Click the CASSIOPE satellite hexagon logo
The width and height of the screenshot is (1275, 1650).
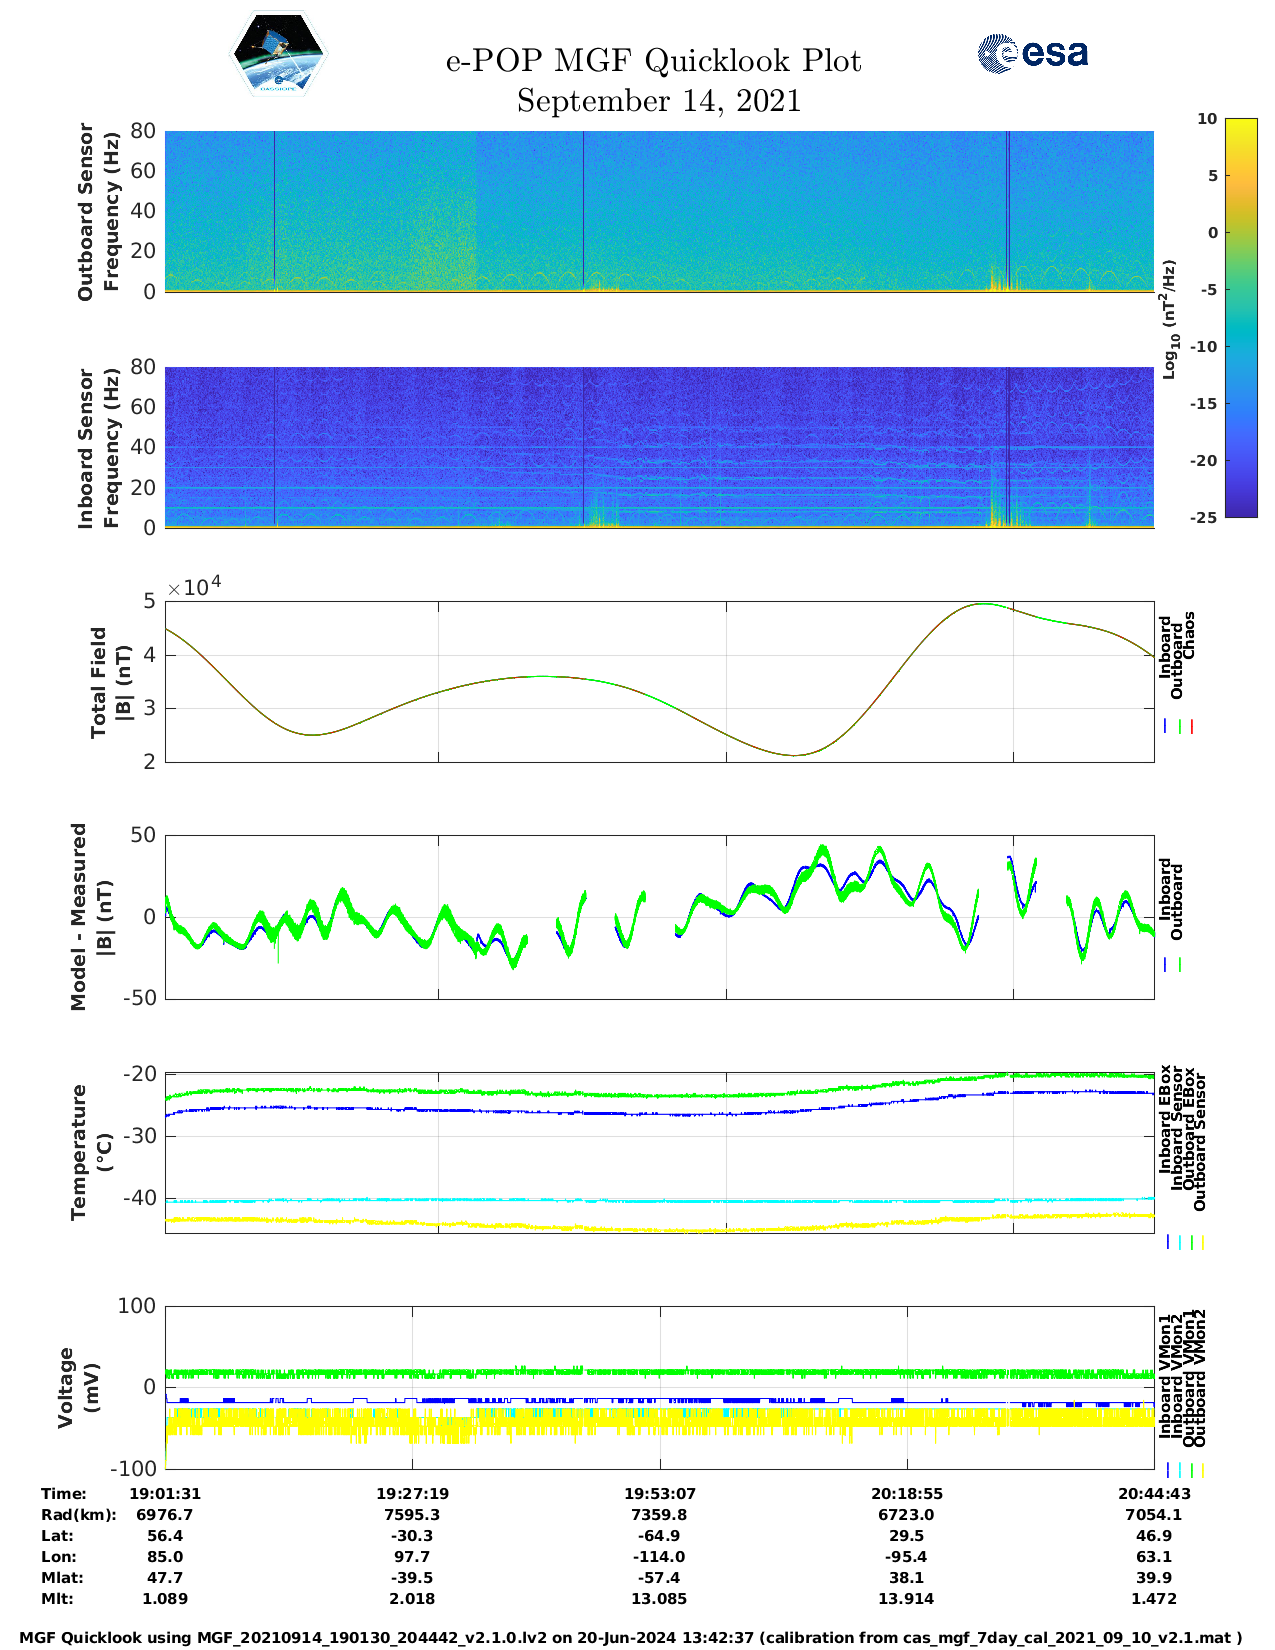coord(279,54)
